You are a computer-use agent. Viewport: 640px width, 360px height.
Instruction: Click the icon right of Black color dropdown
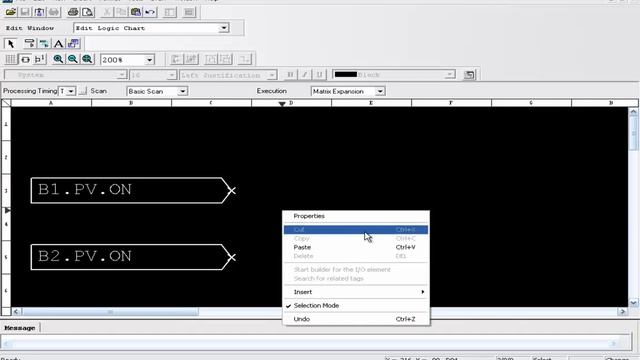469,75
